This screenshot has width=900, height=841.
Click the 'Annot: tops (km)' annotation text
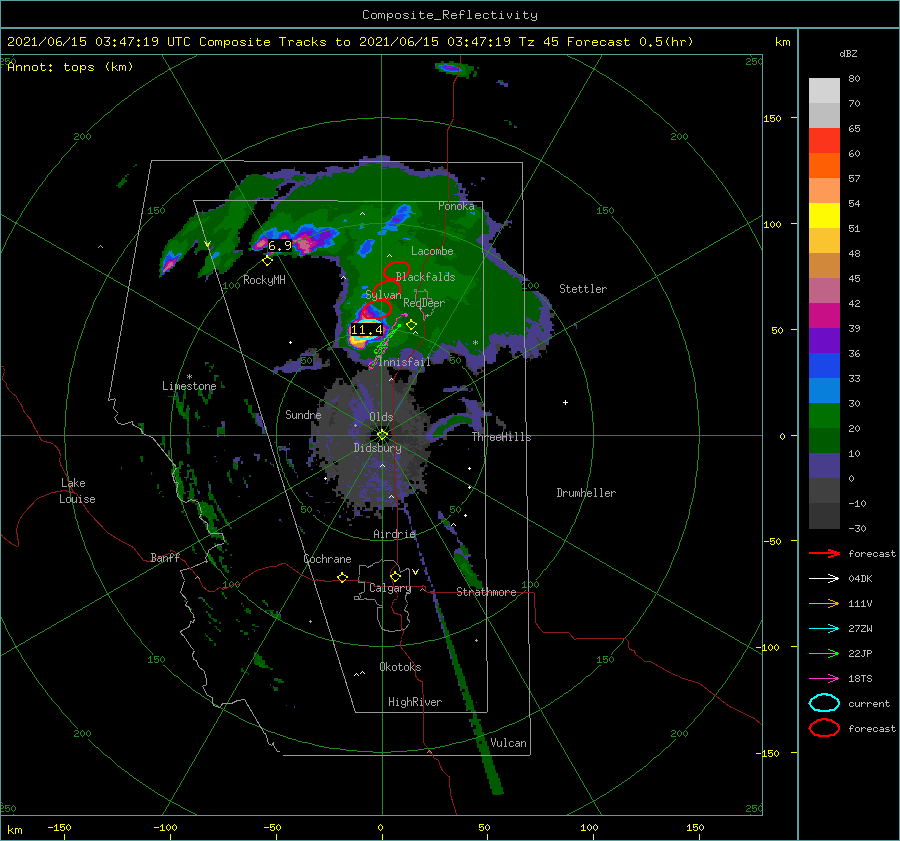70,67
